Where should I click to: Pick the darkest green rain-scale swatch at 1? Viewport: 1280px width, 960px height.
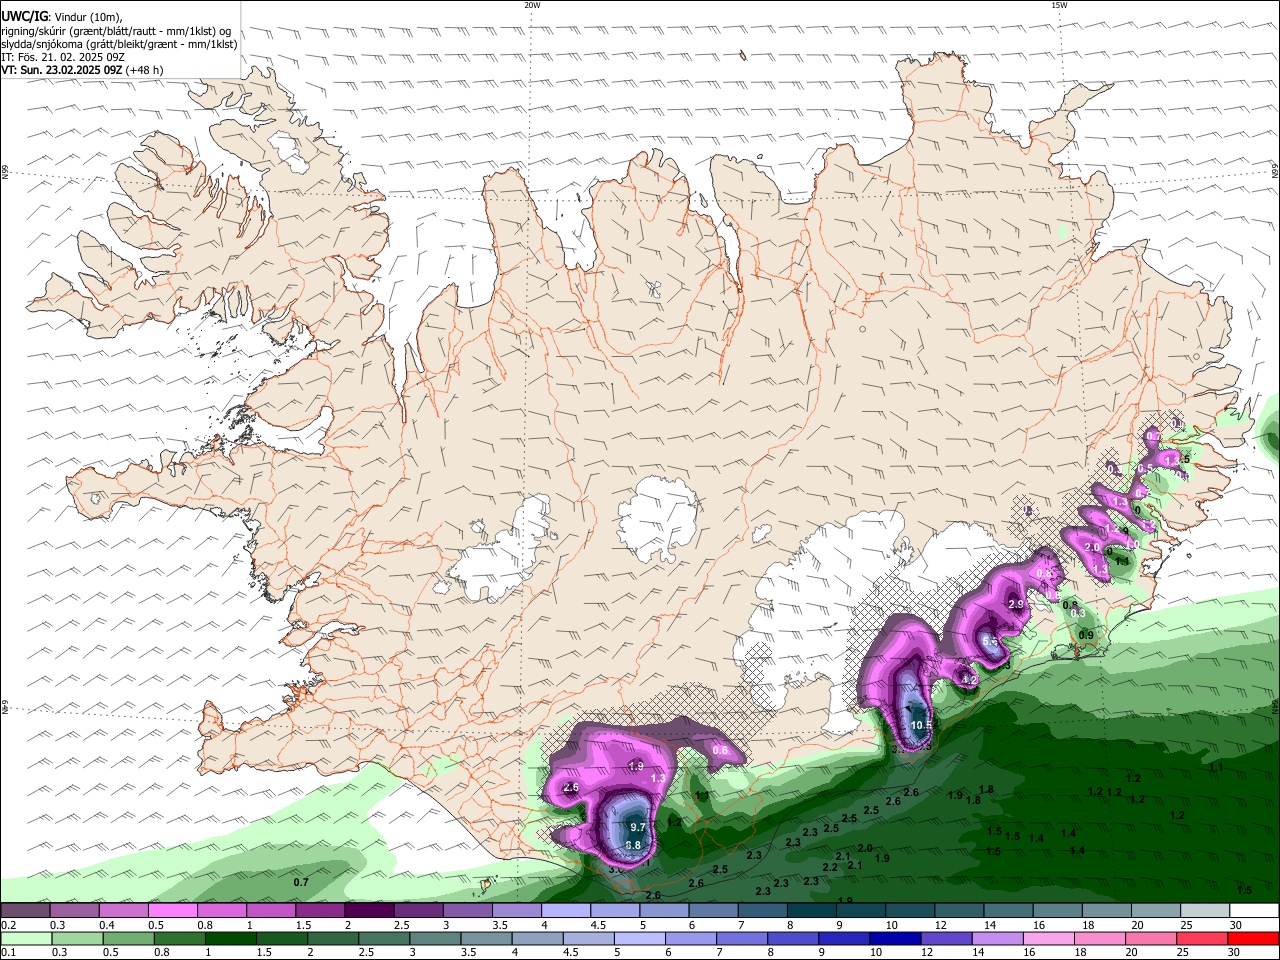[230, 939]
